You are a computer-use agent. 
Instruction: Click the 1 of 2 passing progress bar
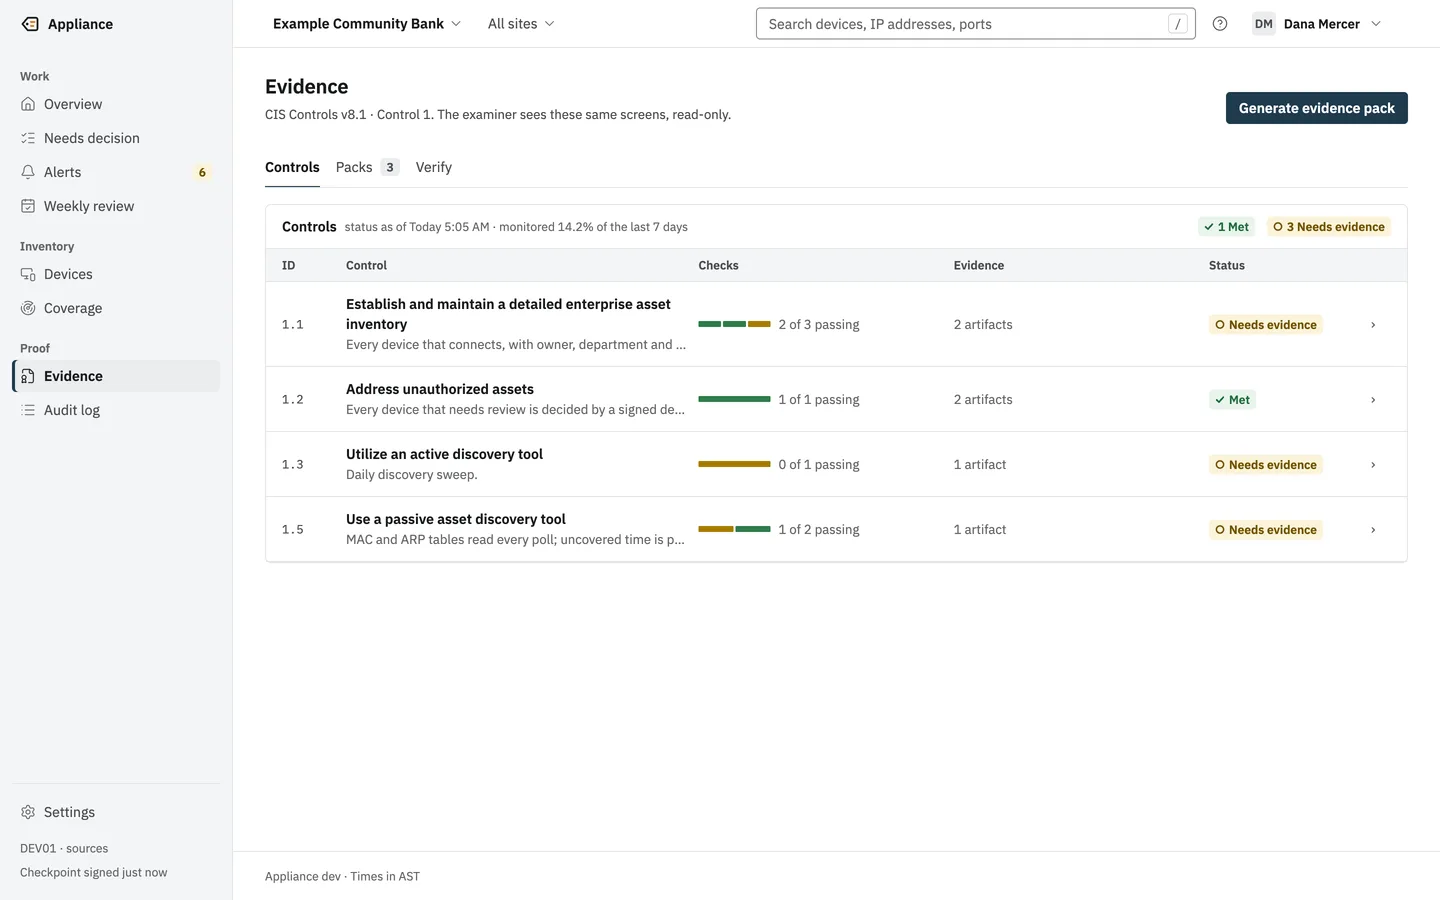tap(734, 529)
